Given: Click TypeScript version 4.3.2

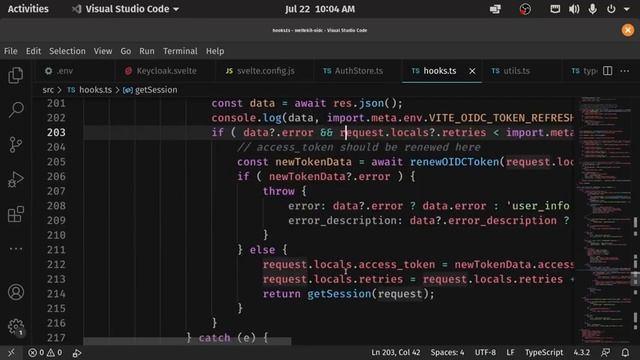Looking at the screenshot, I should click(x=582, y=352).
